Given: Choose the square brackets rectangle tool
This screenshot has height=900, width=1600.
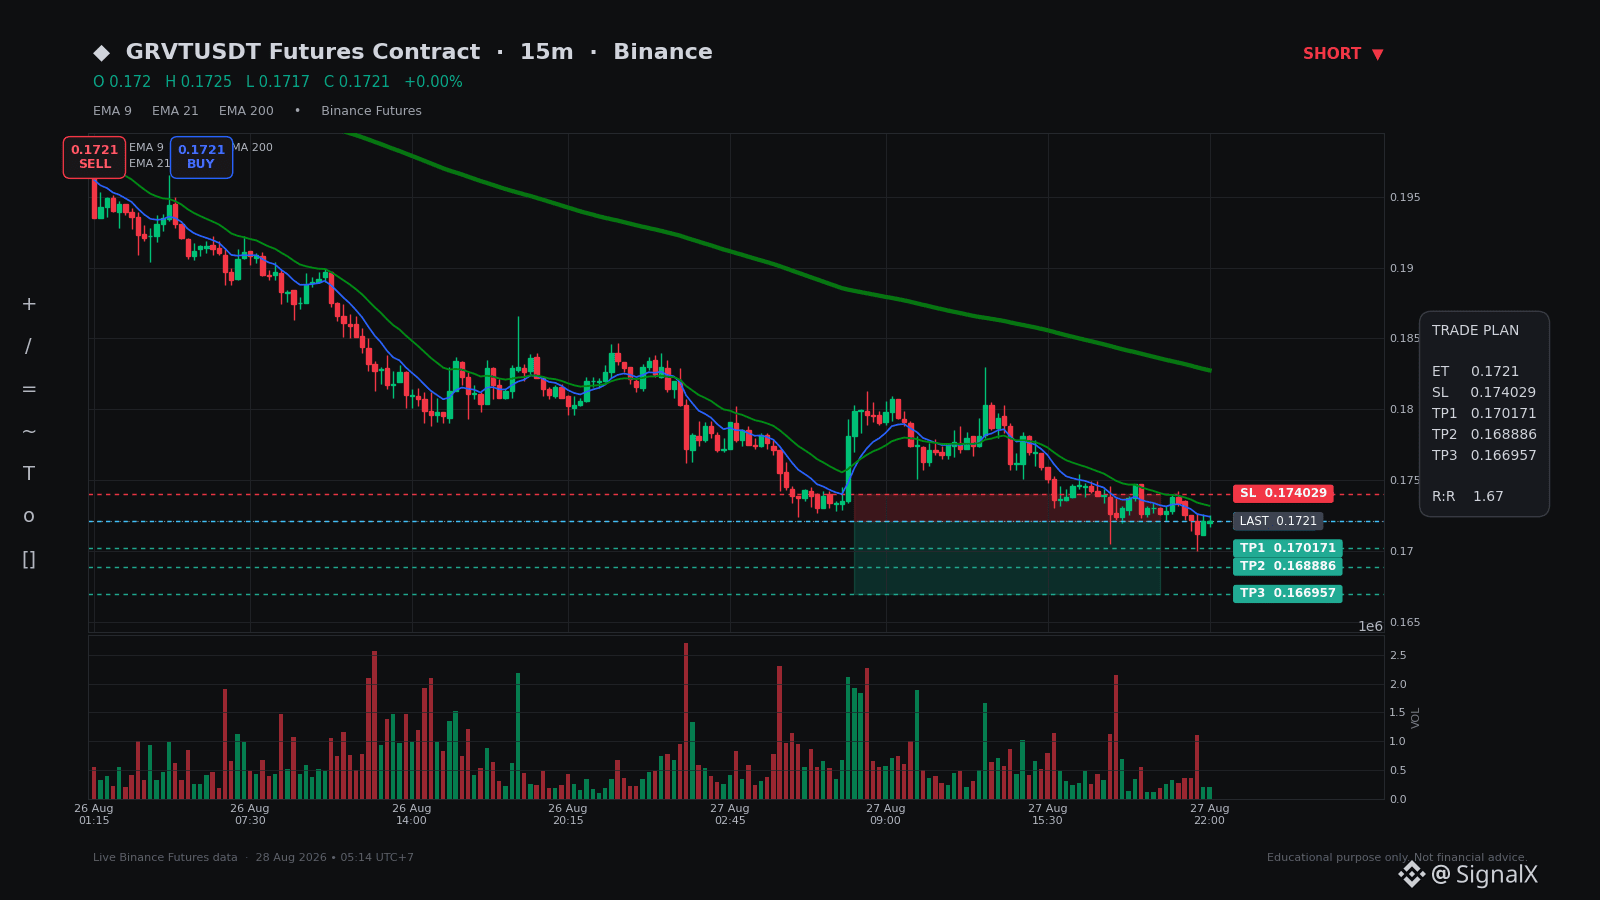Looking at the screenshot, I should (29, 559).
